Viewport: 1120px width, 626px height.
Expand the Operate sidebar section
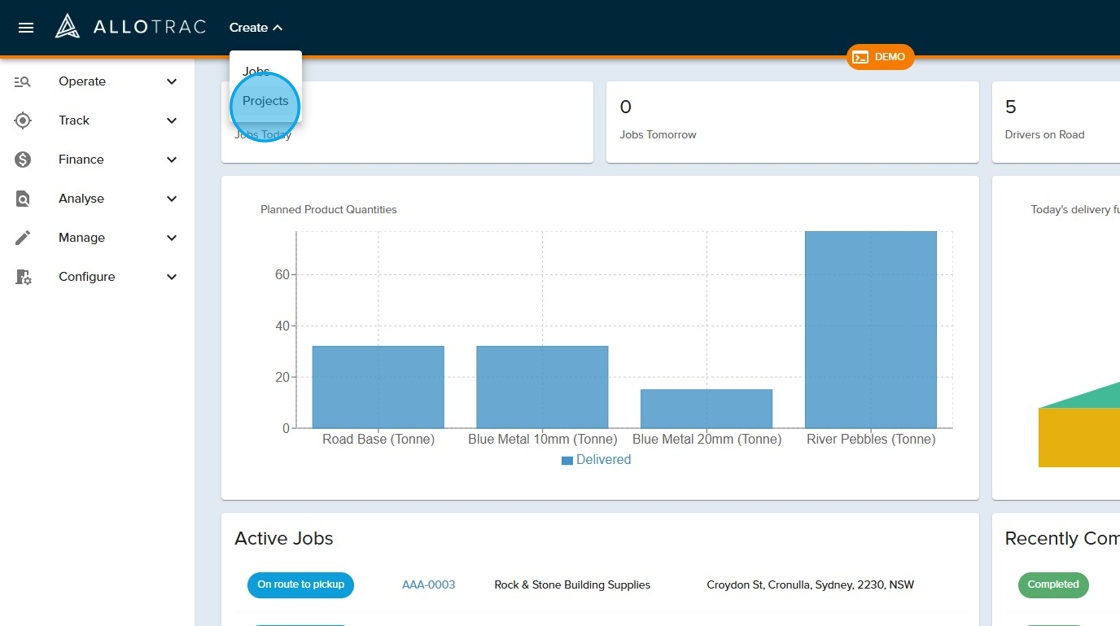pos(171,82)
